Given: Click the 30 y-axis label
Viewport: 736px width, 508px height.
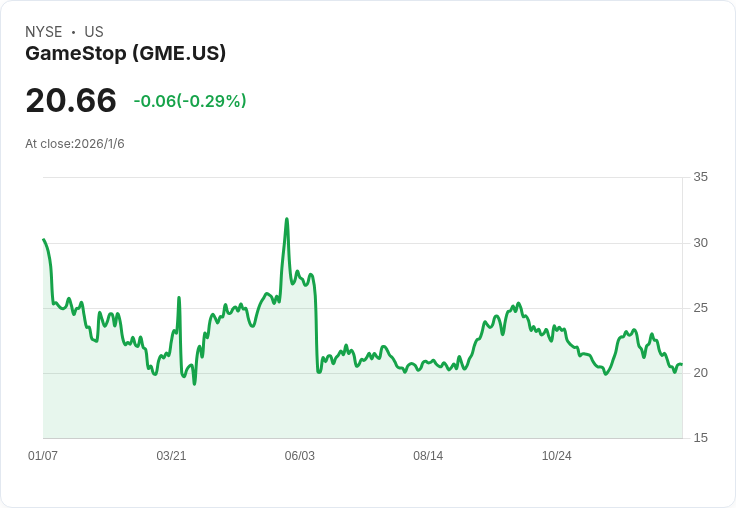Looking at the screenshot, I should pos(701,243).
